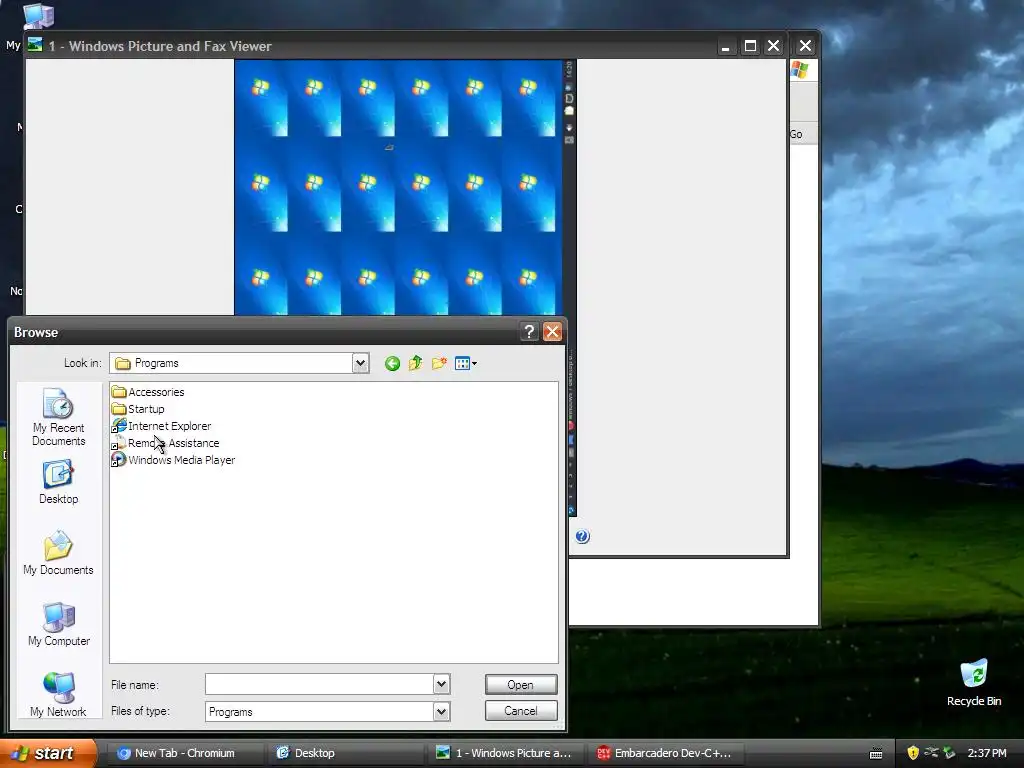Minimize the Picture and Fax Viewer window
The width and height of the screenshot is (1024, 768).
click(x=726, y=46)
